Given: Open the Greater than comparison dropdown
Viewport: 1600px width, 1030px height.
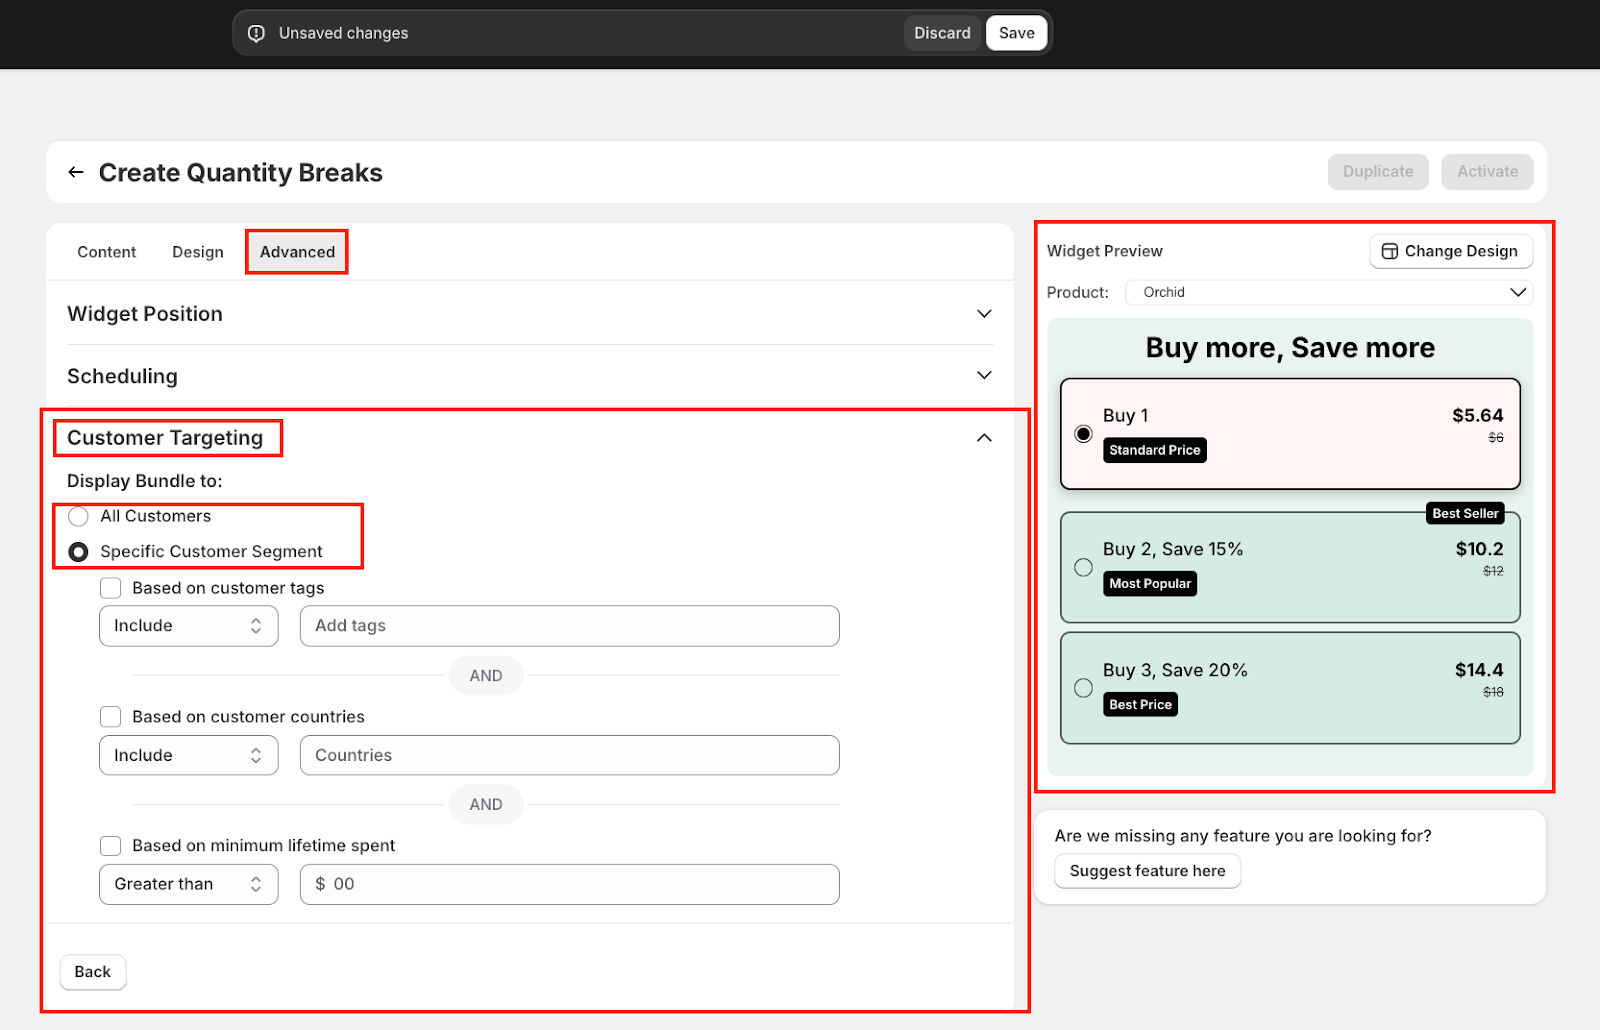Looking at the screenshot, I should tap(188, 884).
